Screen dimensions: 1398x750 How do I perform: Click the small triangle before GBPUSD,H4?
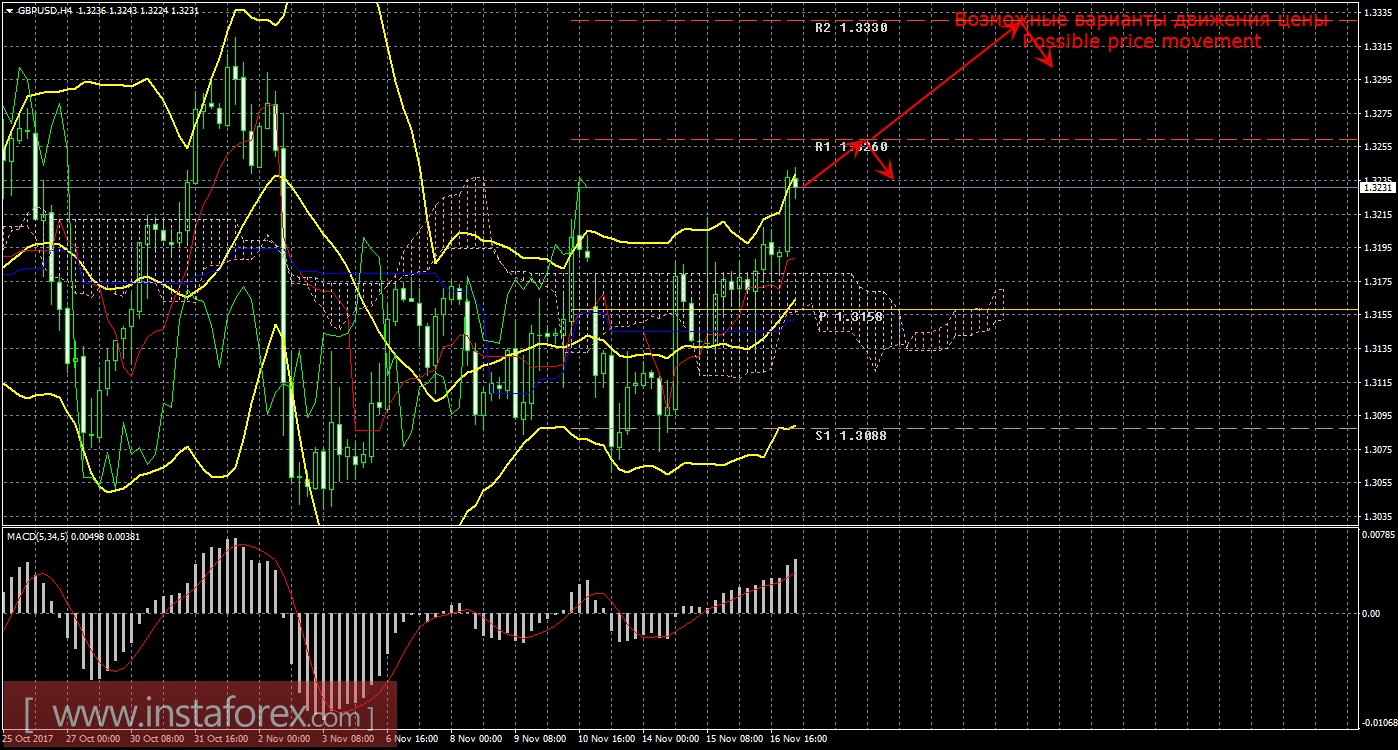pos(9,11)
